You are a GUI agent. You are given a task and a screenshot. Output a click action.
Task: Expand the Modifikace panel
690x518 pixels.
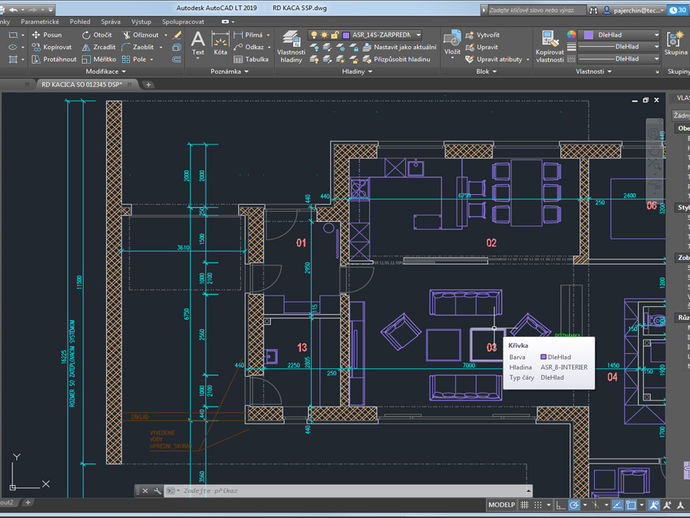click(106, 71)
